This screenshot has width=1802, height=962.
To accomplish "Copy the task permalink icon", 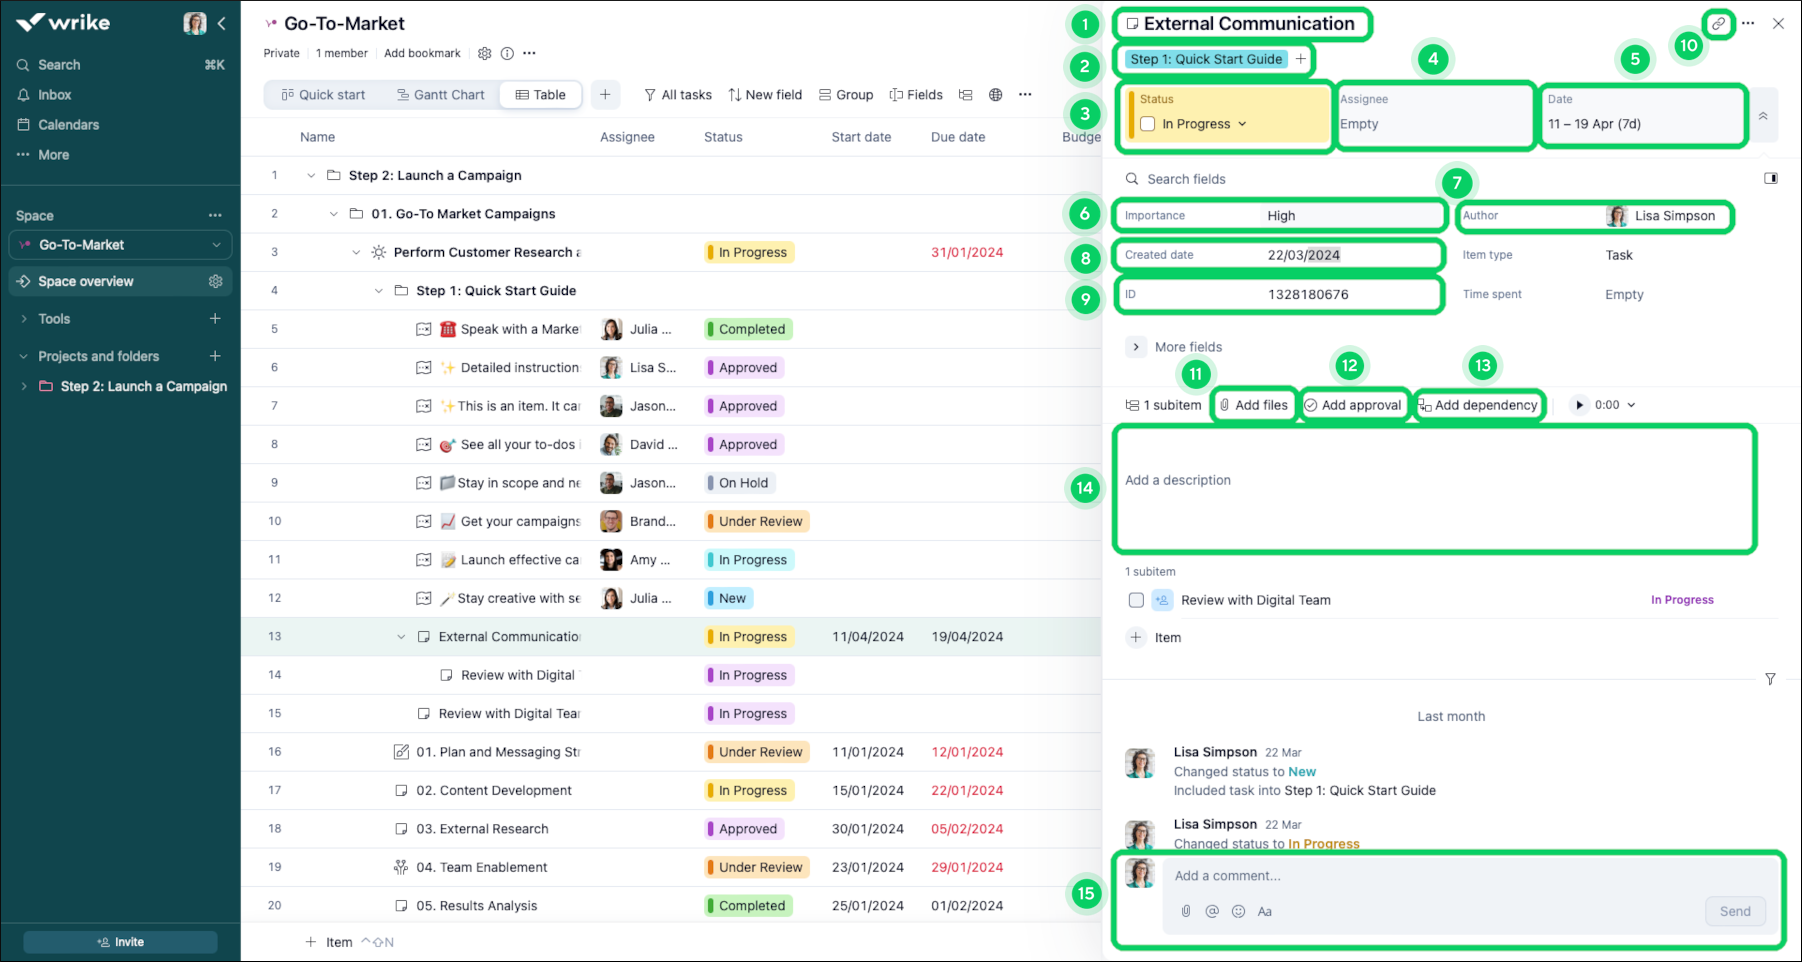I will [1718, 24].
